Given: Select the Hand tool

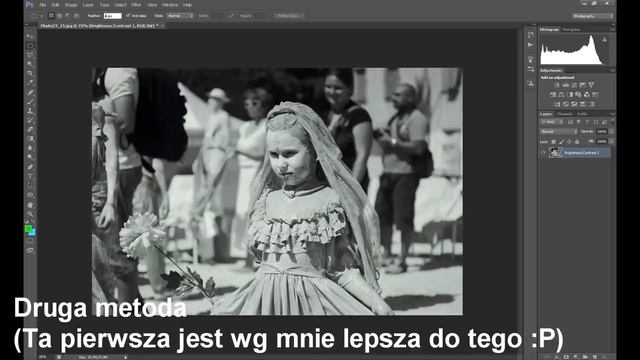Looking at the screenshot, I should click(30, 204).
